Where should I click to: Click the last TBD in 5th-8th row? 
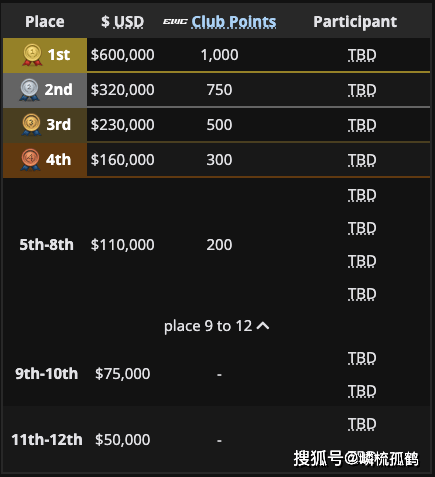tap(362, 294)
